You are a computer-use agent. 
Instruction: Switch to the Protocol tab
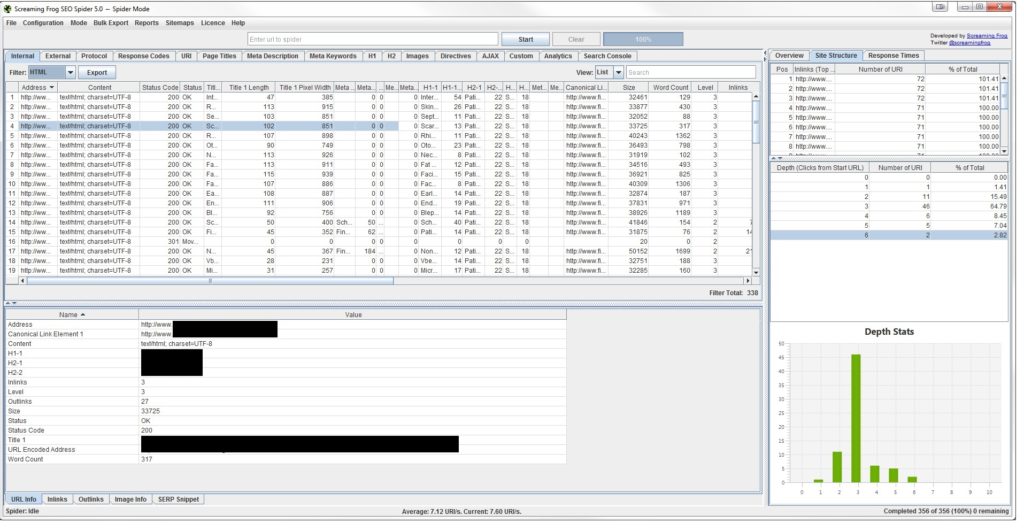point(94,56)
